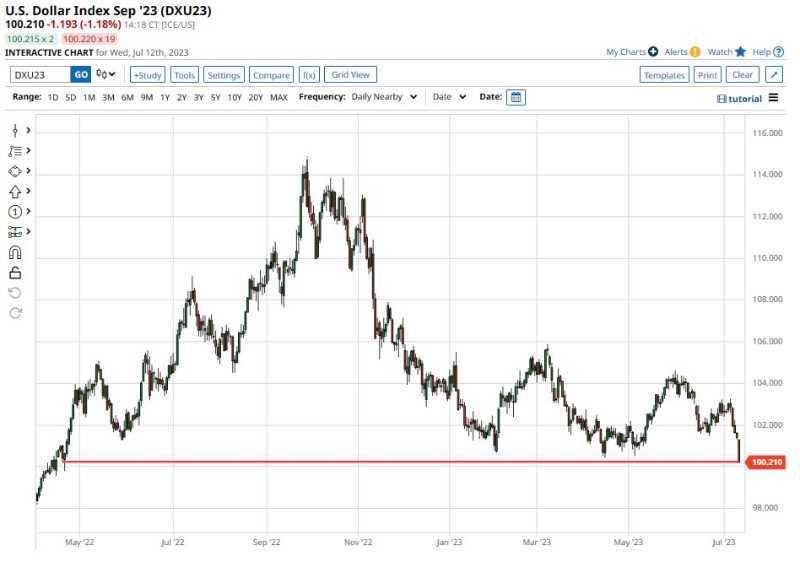Click the undo arrow in left toolbar
Screen dimensions: 800x563
pos(15,292)
